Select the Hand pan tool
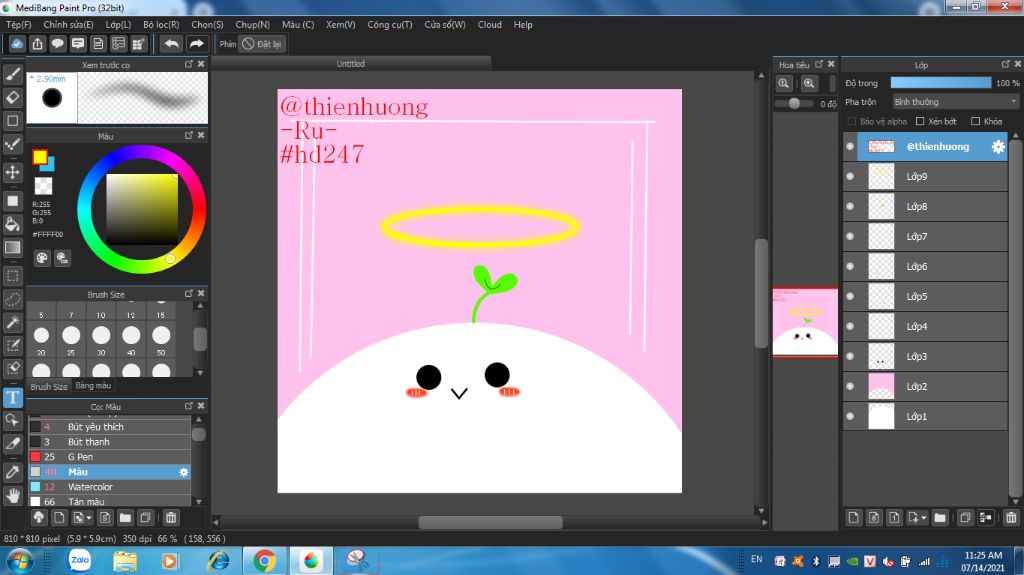1024x575 pixels. (x=13, y=495)
